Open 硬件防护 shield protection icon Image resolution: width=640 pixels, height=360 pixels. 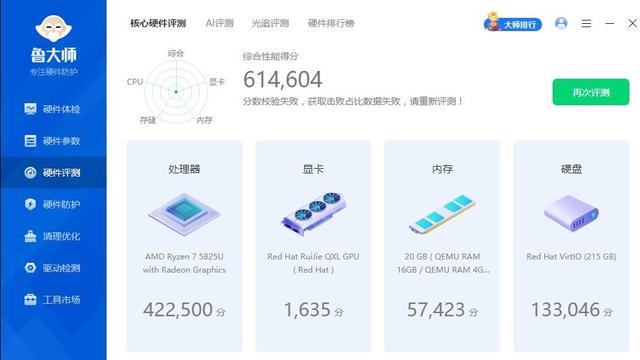tap(30, 204)
